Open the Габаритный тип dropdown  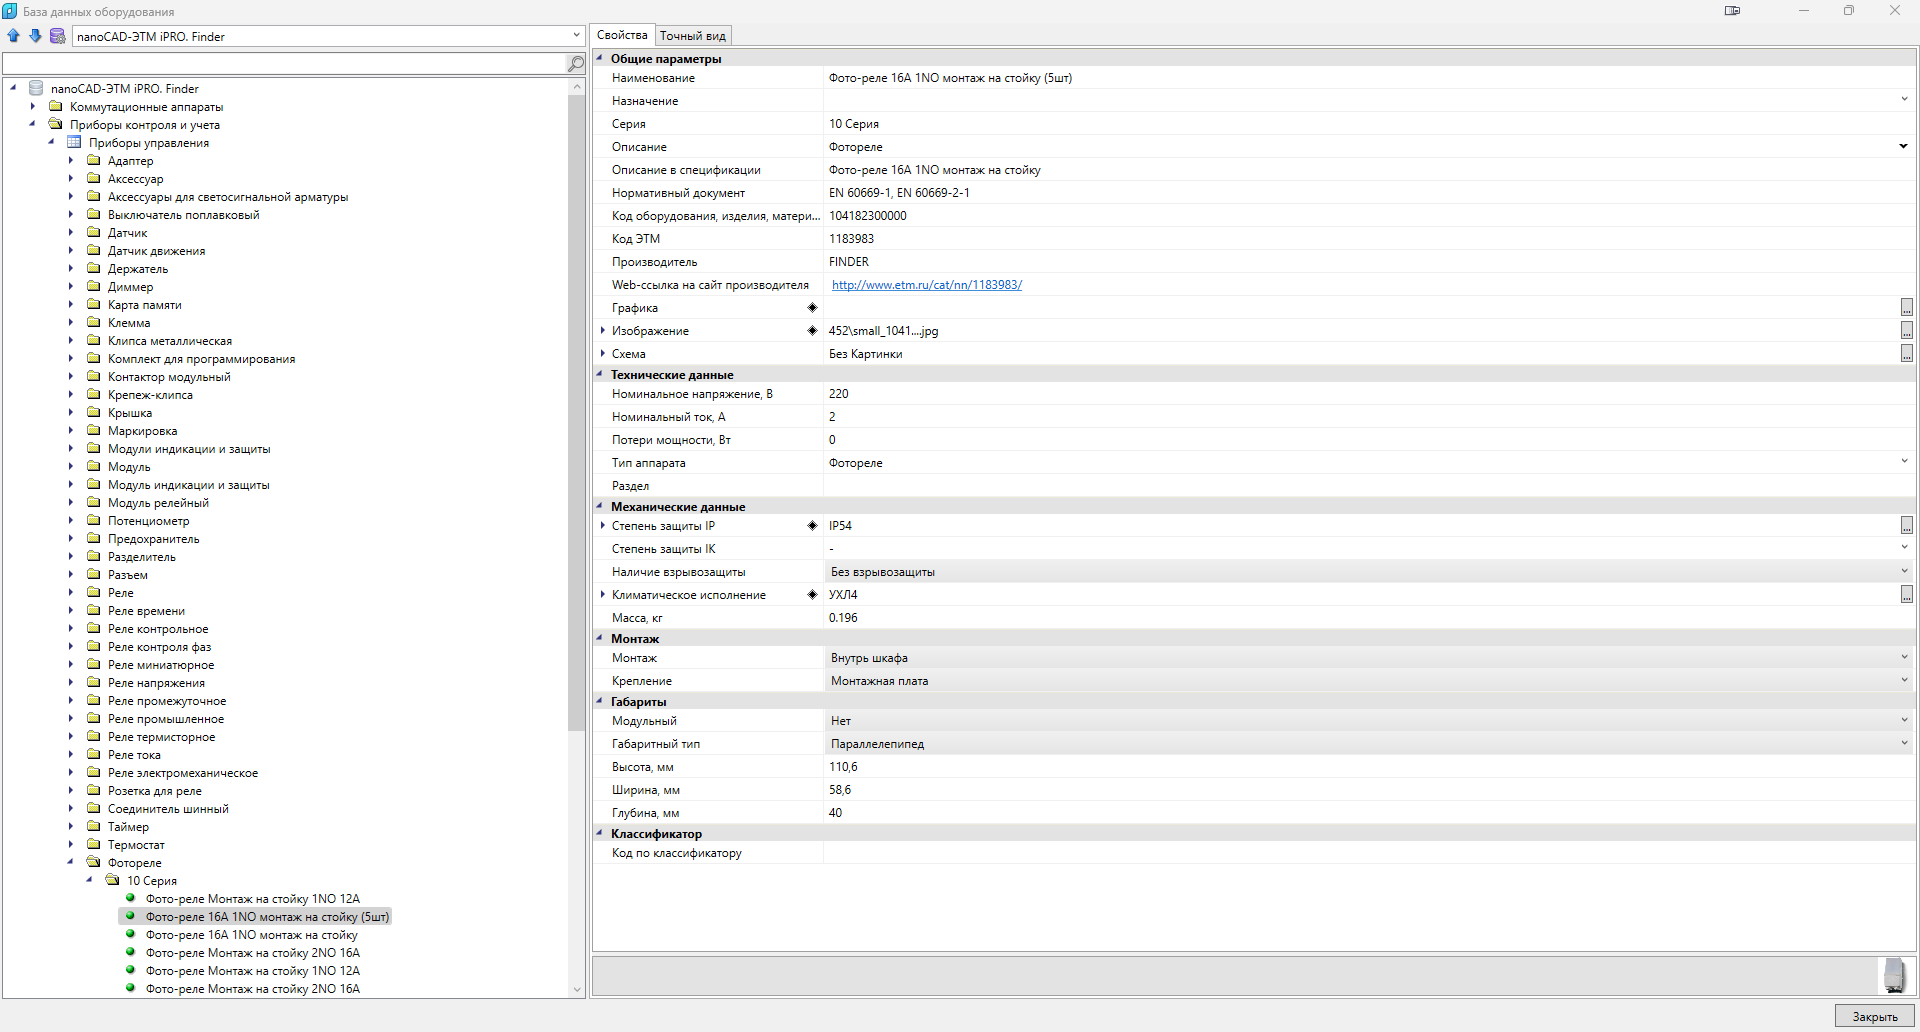tap(1904, 744)
